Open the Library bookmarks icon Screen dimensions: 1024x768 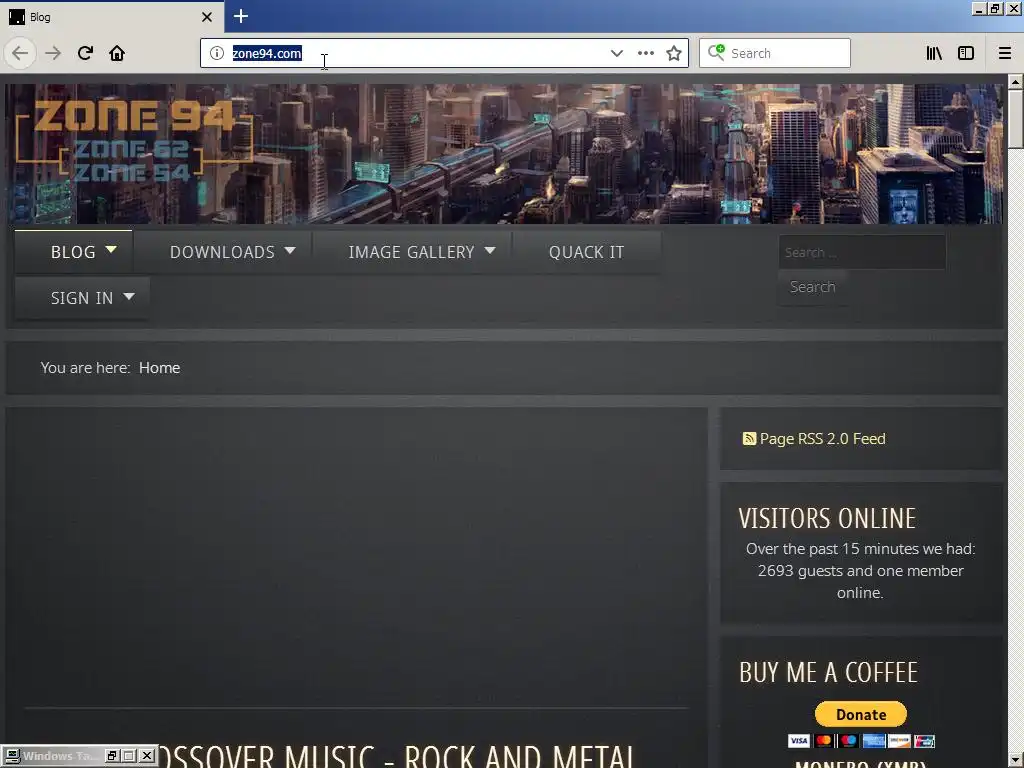[934, 53]
